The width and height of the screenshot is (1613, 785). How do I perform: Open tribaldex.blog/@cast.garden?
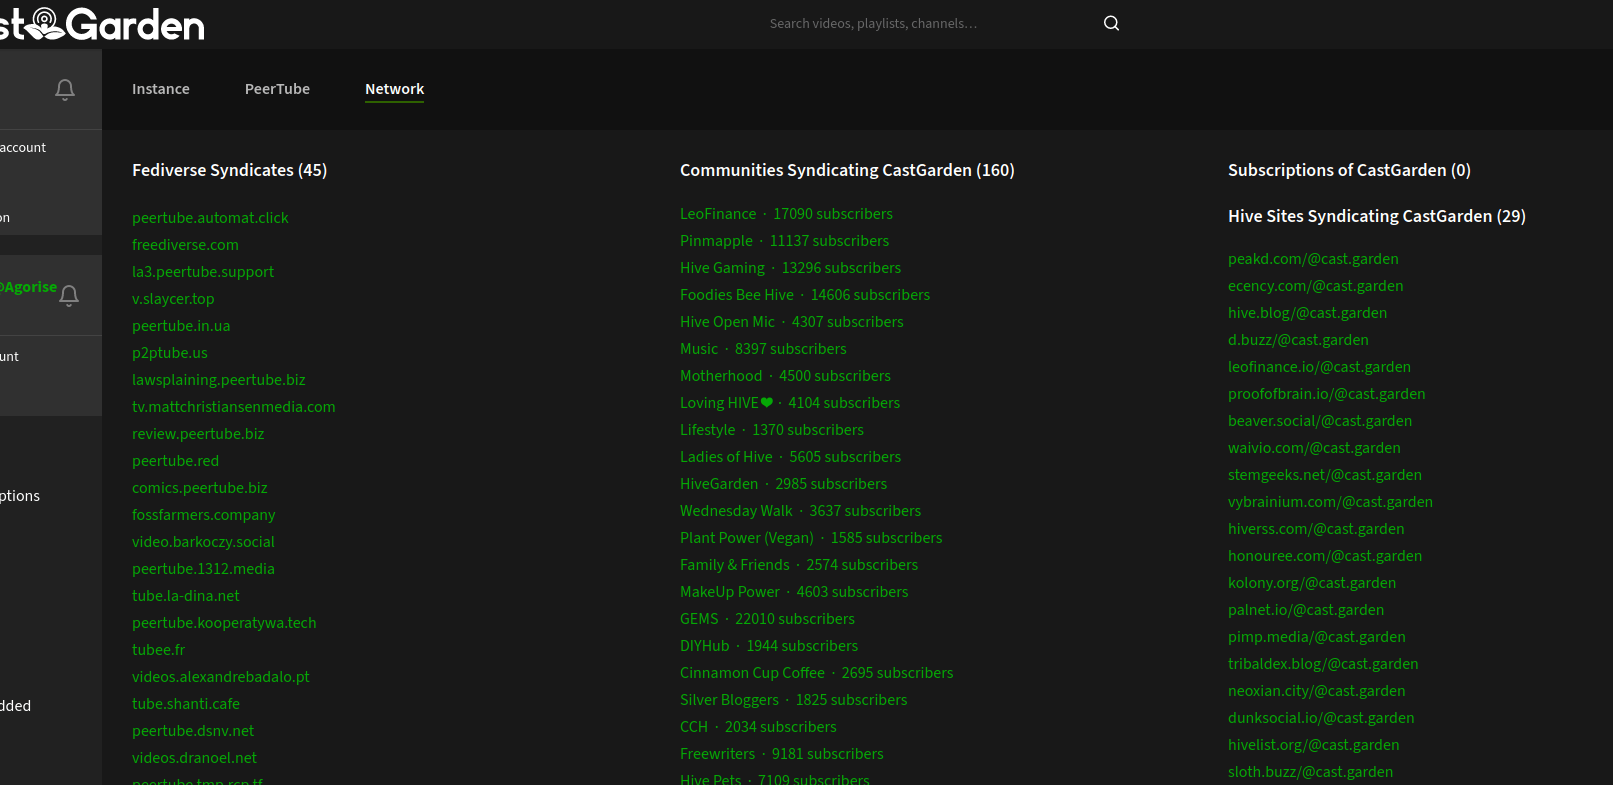click(1323, 664)
